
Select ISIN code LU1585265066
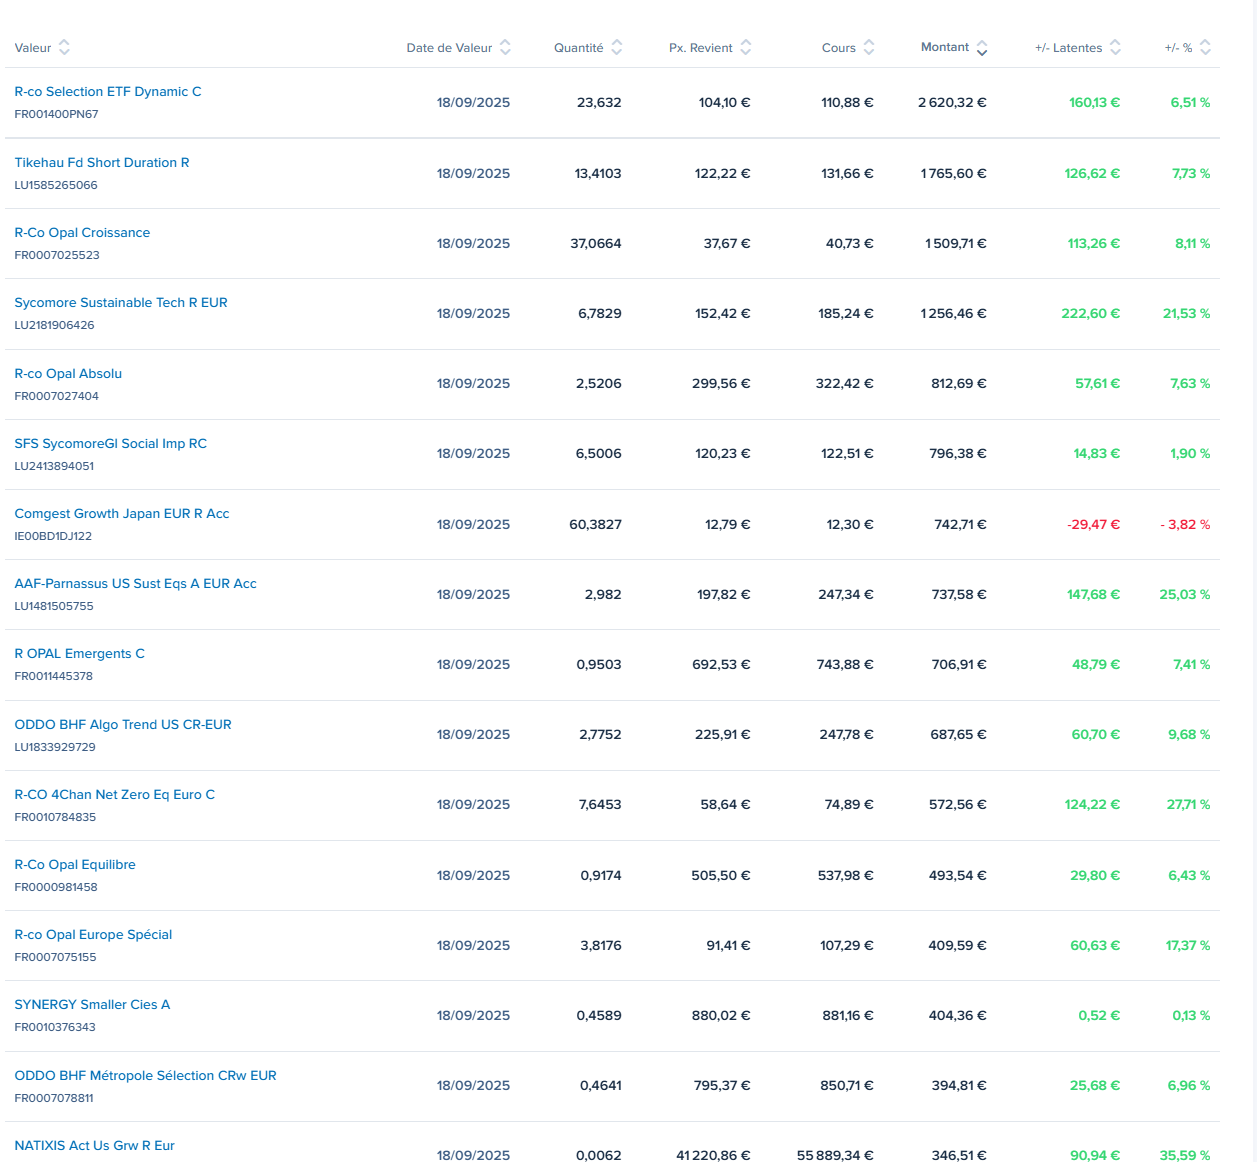pyautogui.click(x=56, y=185)
